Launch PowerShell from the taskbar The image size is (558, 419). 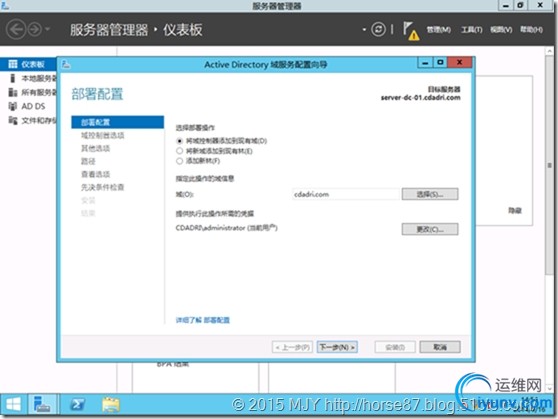77,405
